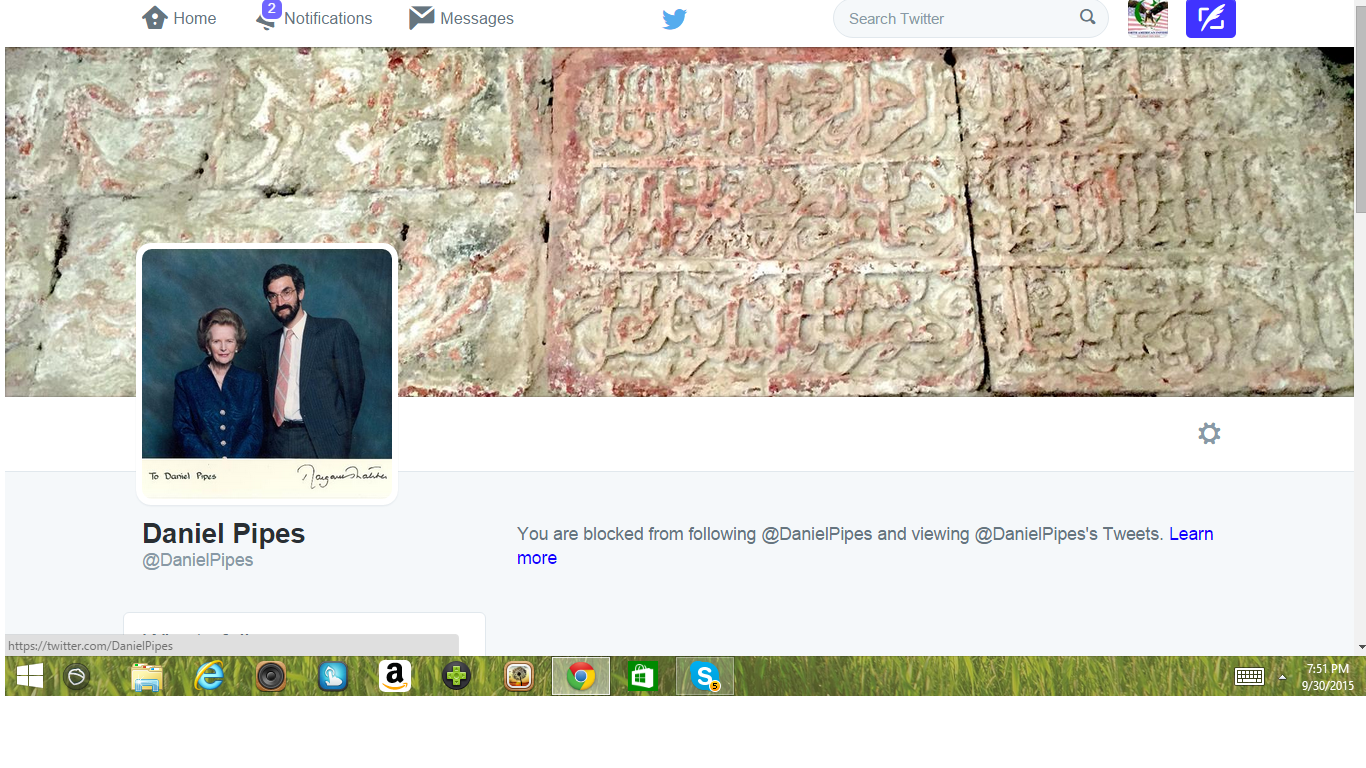Open the Messages envelope tab
The width and height of the screenshot is (1366, 768).
[x=461, y=18]
